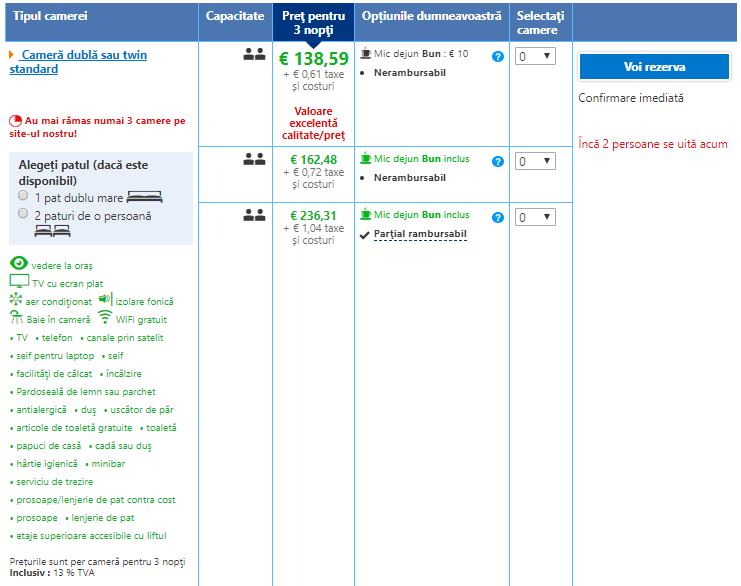Screen dimensions: 741x586
Task: Click the capacity icon in first row
Action: (x=254, y=55)
